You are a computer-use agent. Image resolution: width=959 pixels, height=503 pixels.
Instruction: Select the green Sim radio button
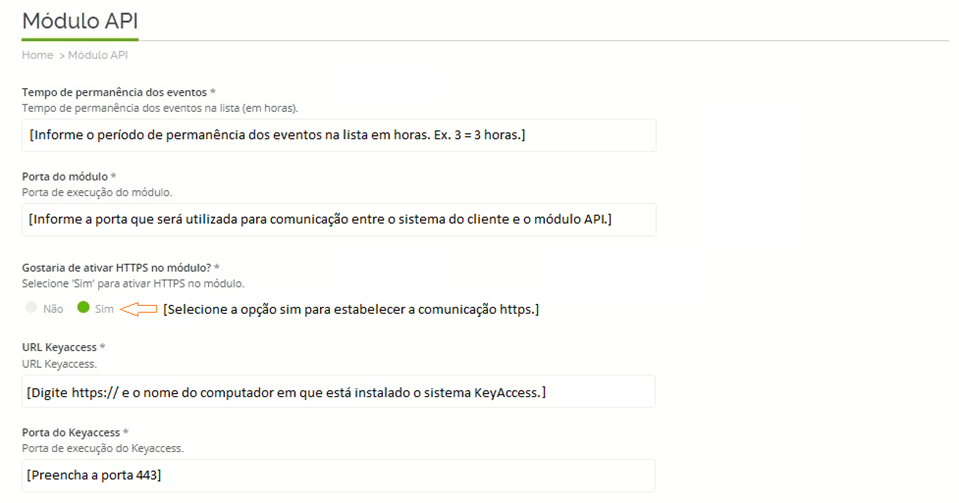pyautogui.click(x=83, y=308)
